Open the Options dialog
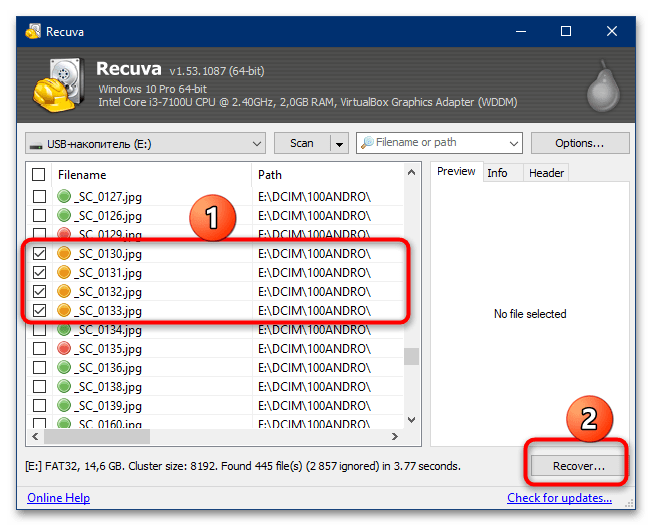Viewport: 652px width, 526px height. (580, 143)
